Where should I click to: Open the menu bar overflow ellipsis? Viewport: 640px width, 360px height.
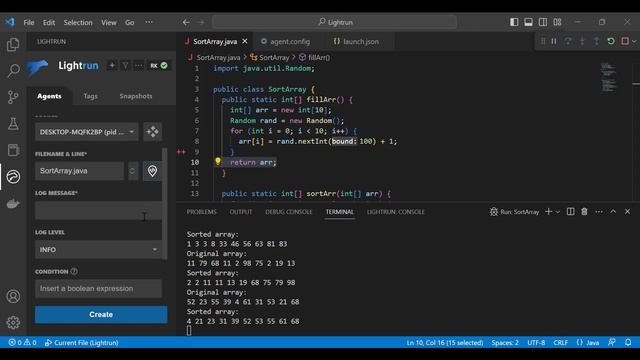tap(149, 22)
